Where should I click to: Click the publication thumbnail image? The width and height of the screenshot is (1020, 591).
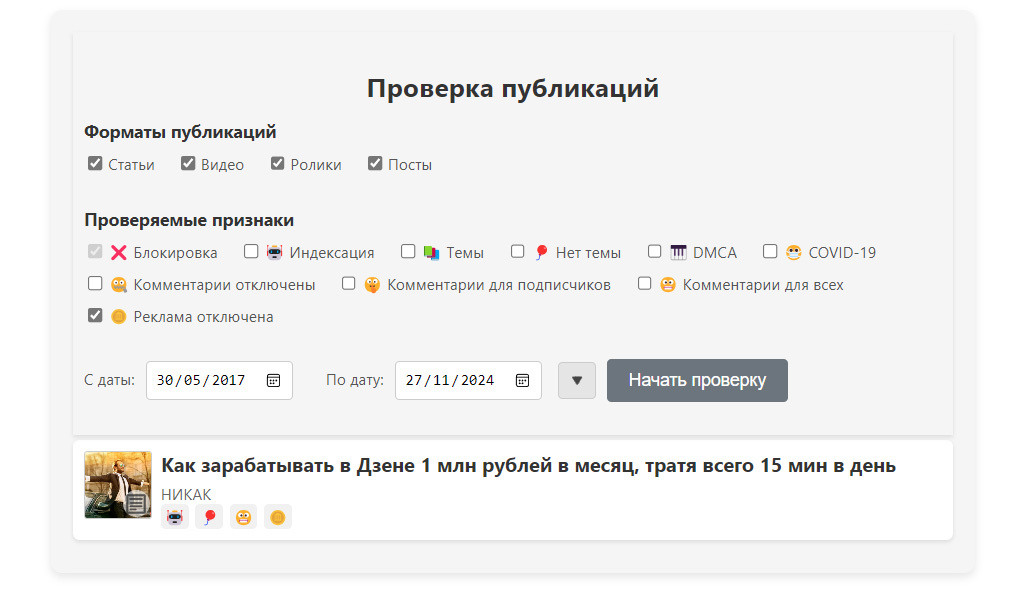[x=117, y=485]
